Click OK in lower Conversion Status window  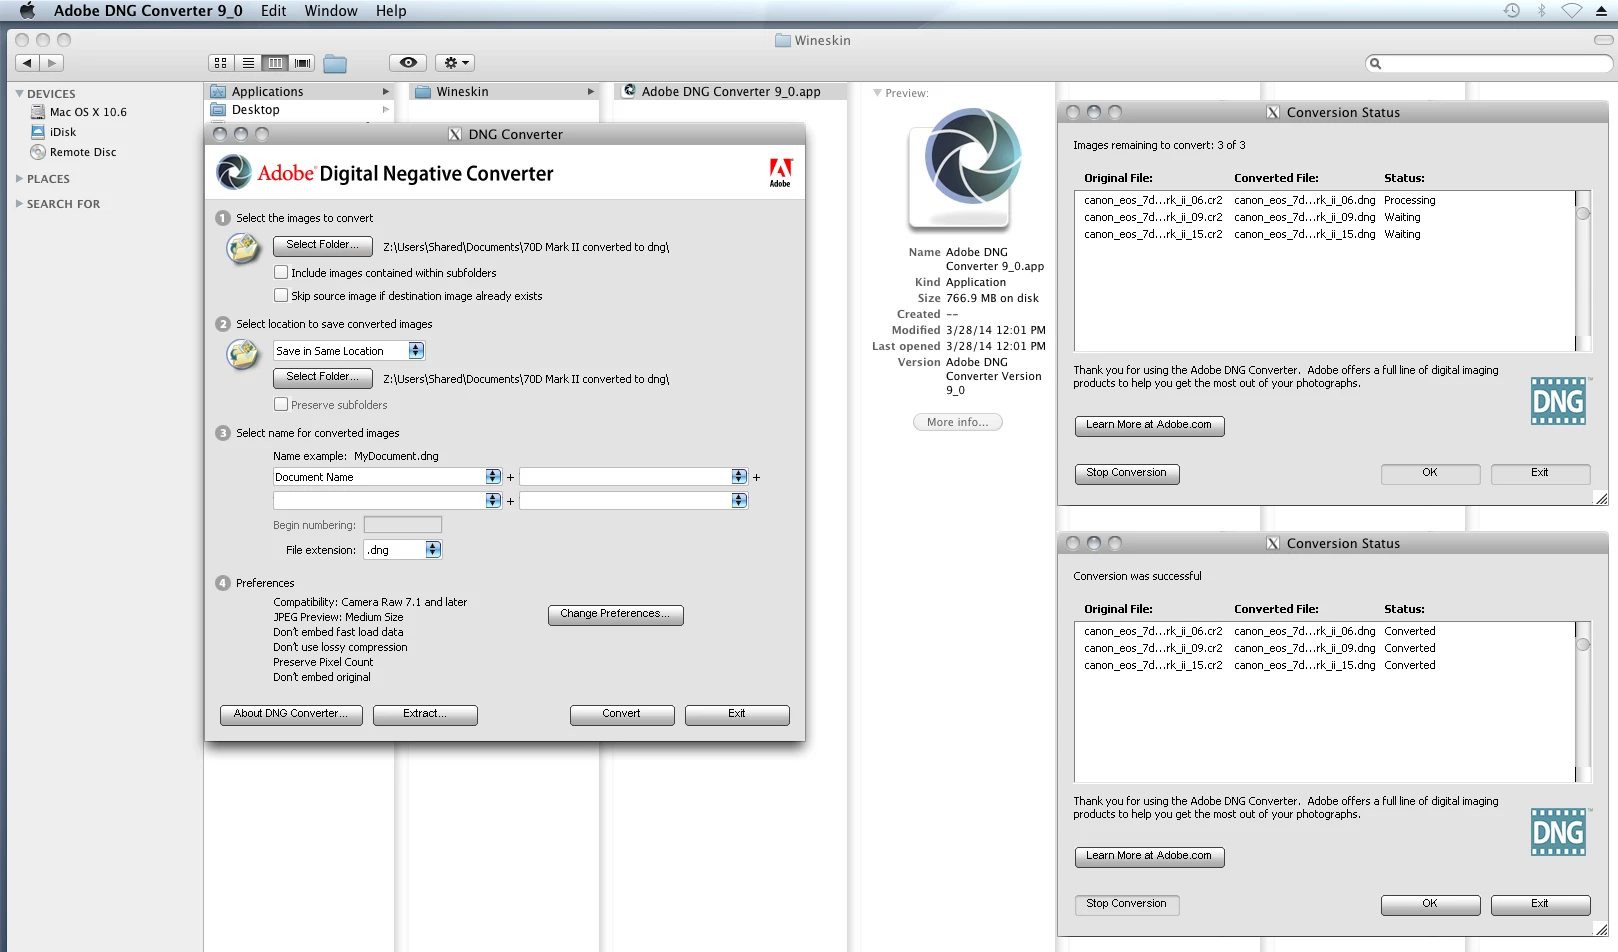[x=1430, y=905]
